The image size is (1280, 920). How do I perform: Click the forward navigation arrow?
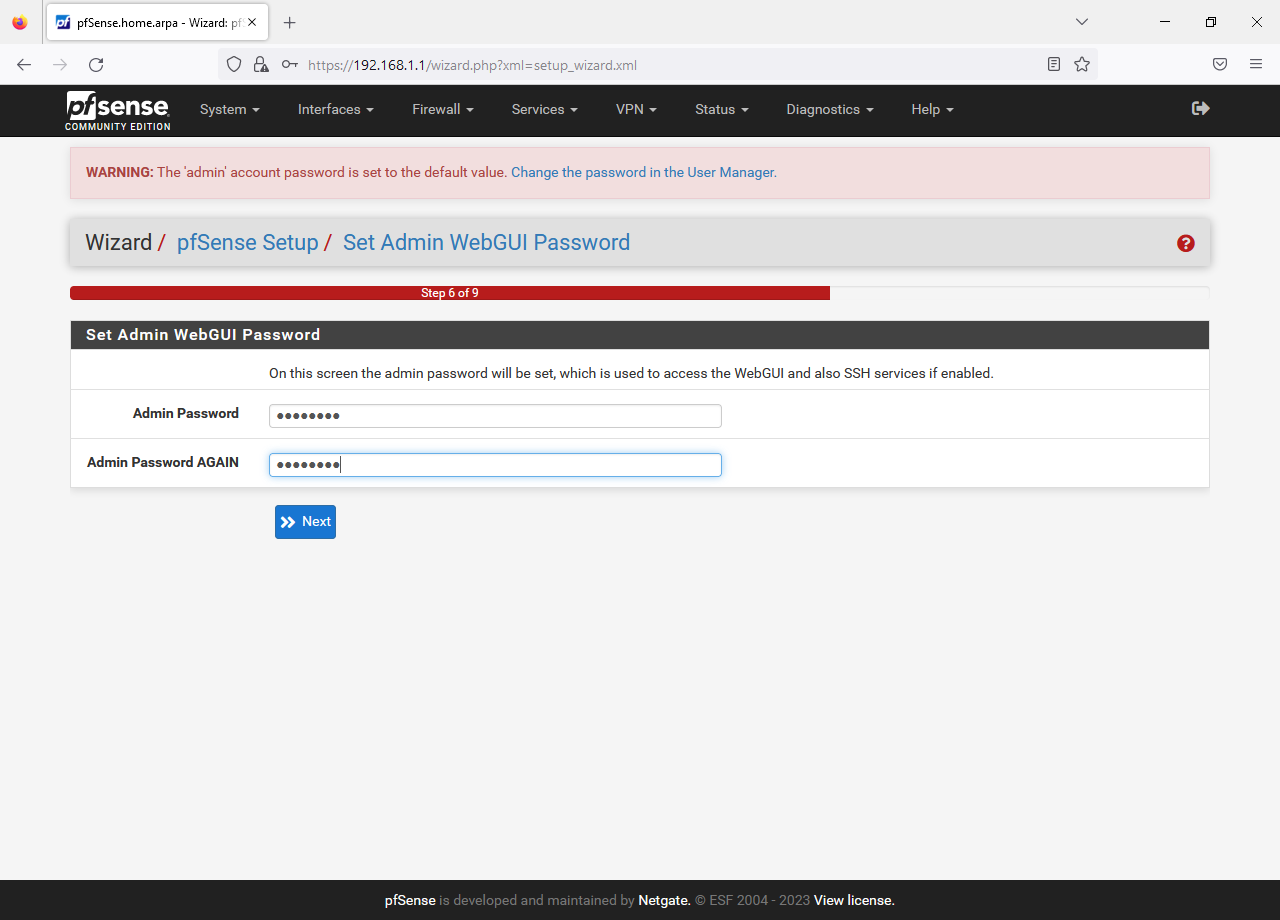click(60, 64)
